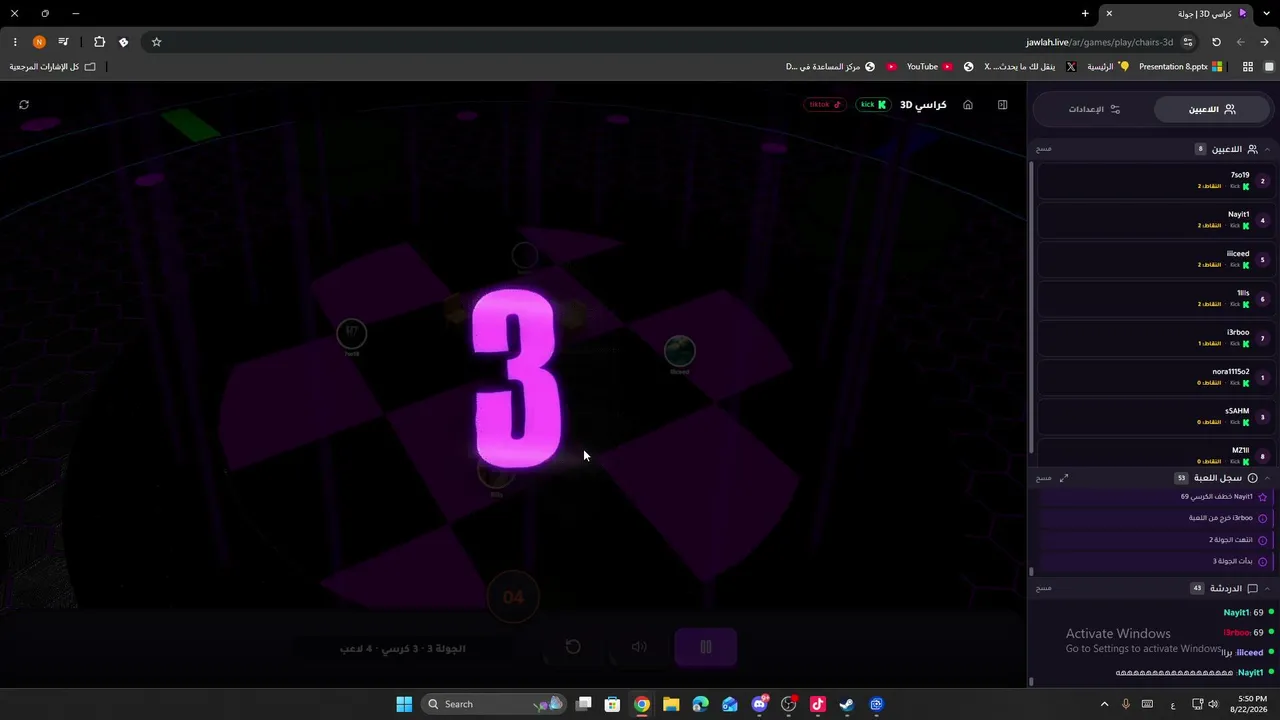Refresh the game view with the sync icon

click(x=24, y=105)
